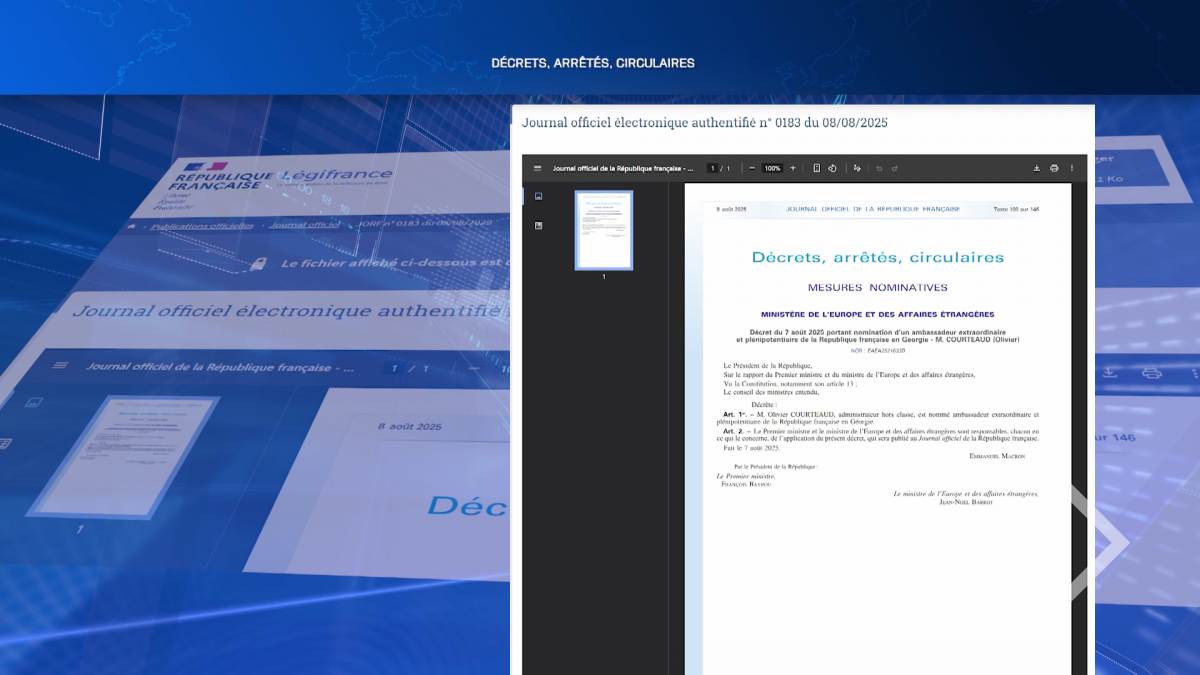Click the zoom in plus button
Viewport: 1200px width, 675px height.
pyautogui.click(x=793, y=168)
